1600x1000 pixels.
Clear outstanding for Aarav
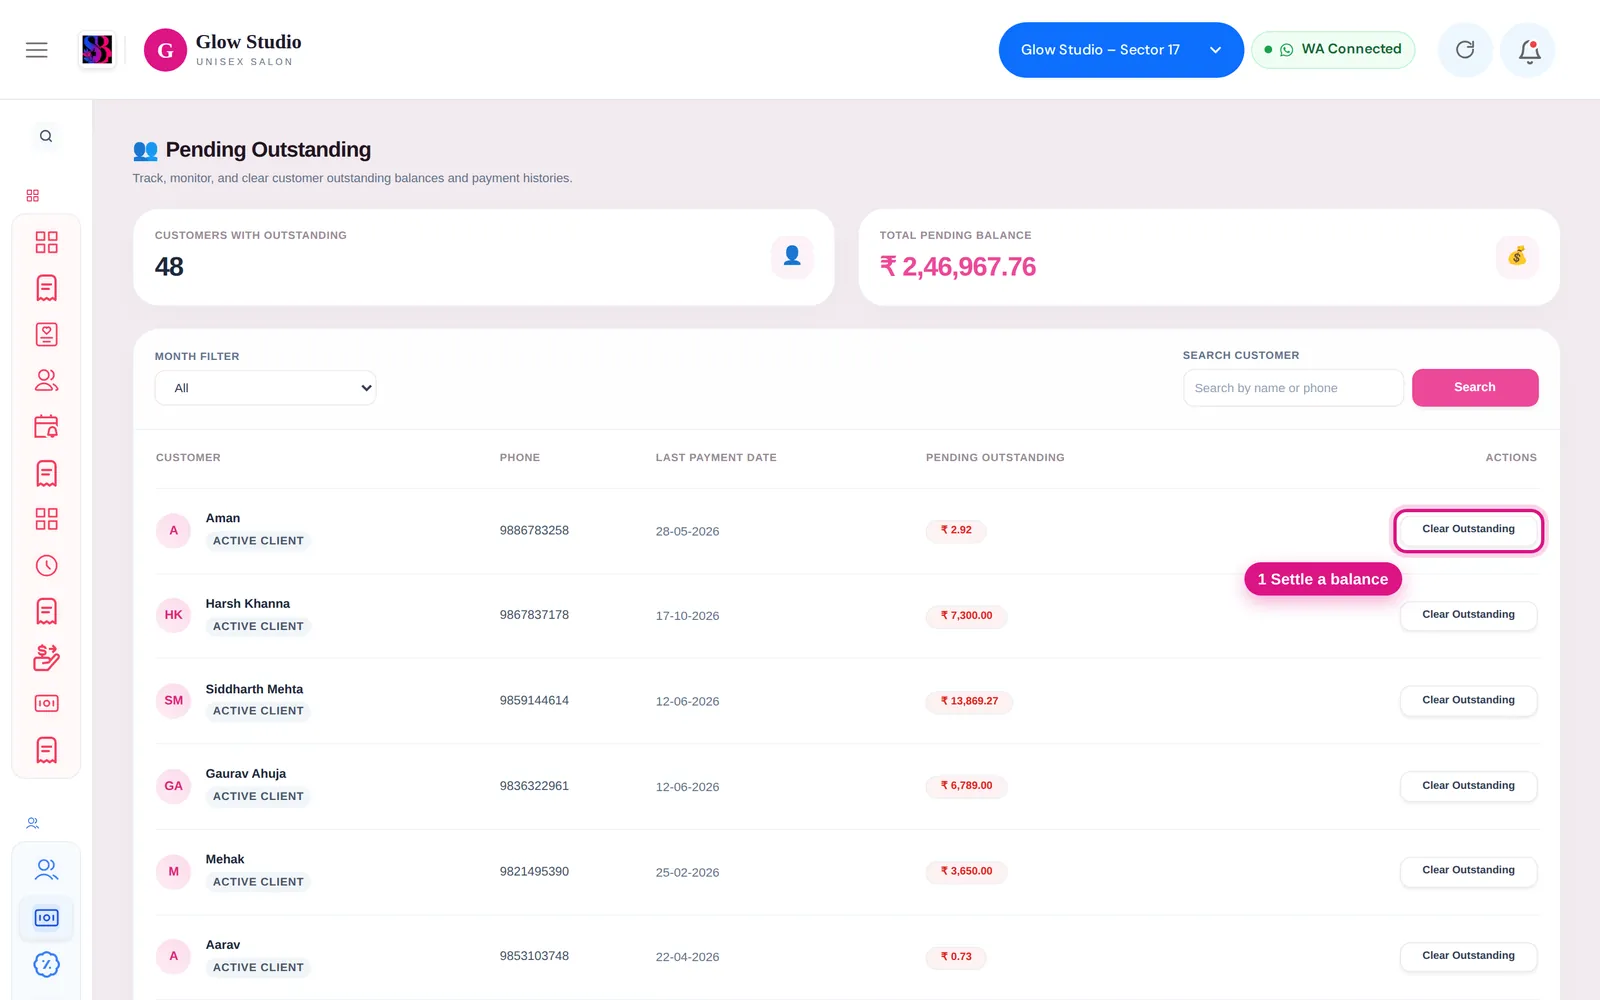coord(1468,956)
